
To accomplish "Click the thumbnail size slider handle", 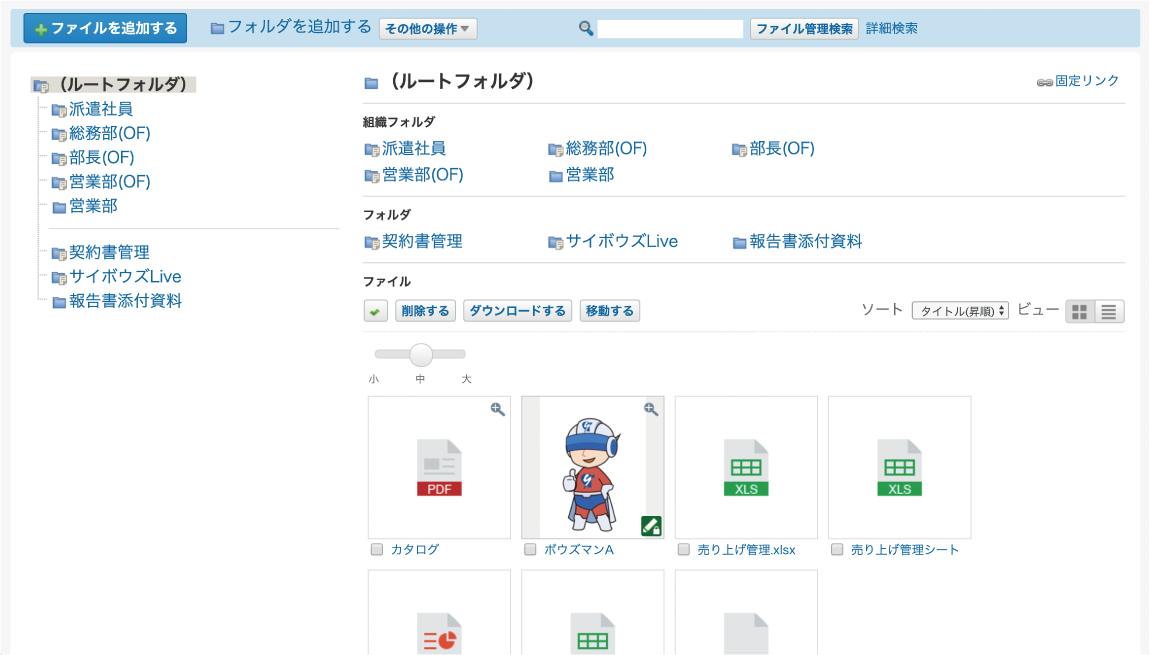I will click(x=421, y=354).
